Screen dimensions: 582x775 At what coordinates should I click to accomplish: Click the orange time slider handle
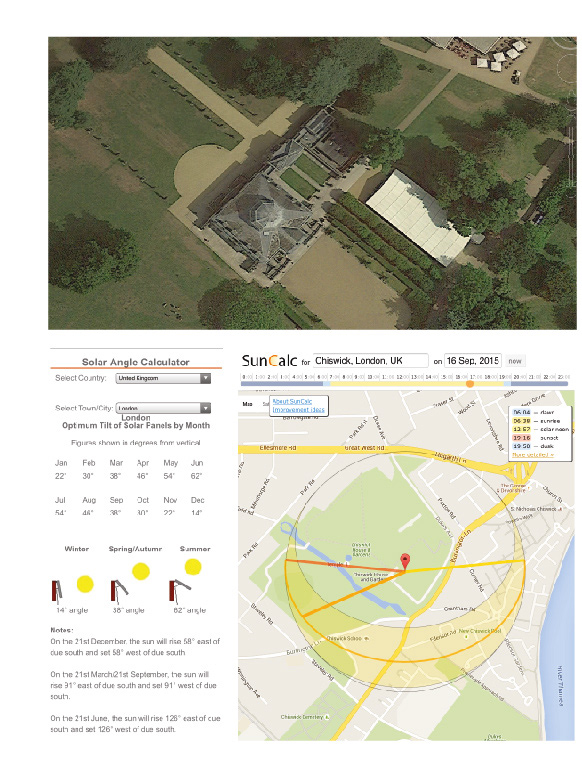470,384
